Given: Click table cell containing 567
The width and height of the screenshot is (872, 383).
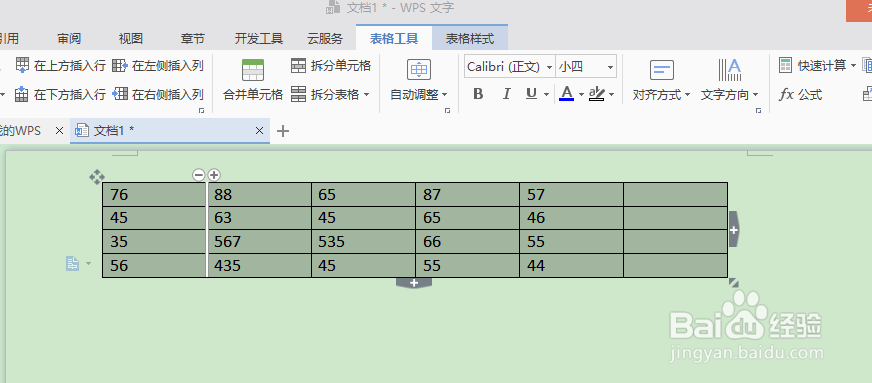Looking at the screenshot, I should 259,242.
